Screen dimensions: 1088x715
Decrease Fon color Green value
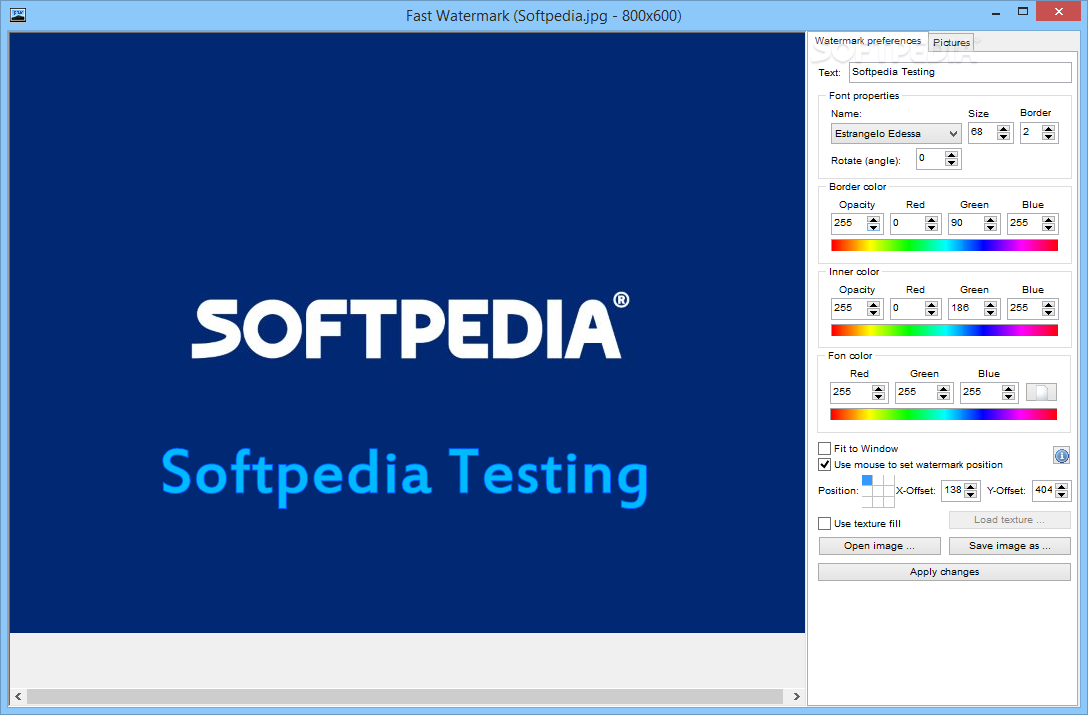[x=943, y=396]
